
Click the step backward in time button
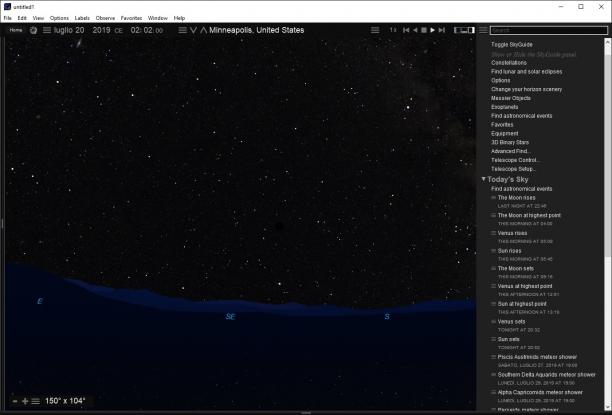coord(406,30)
